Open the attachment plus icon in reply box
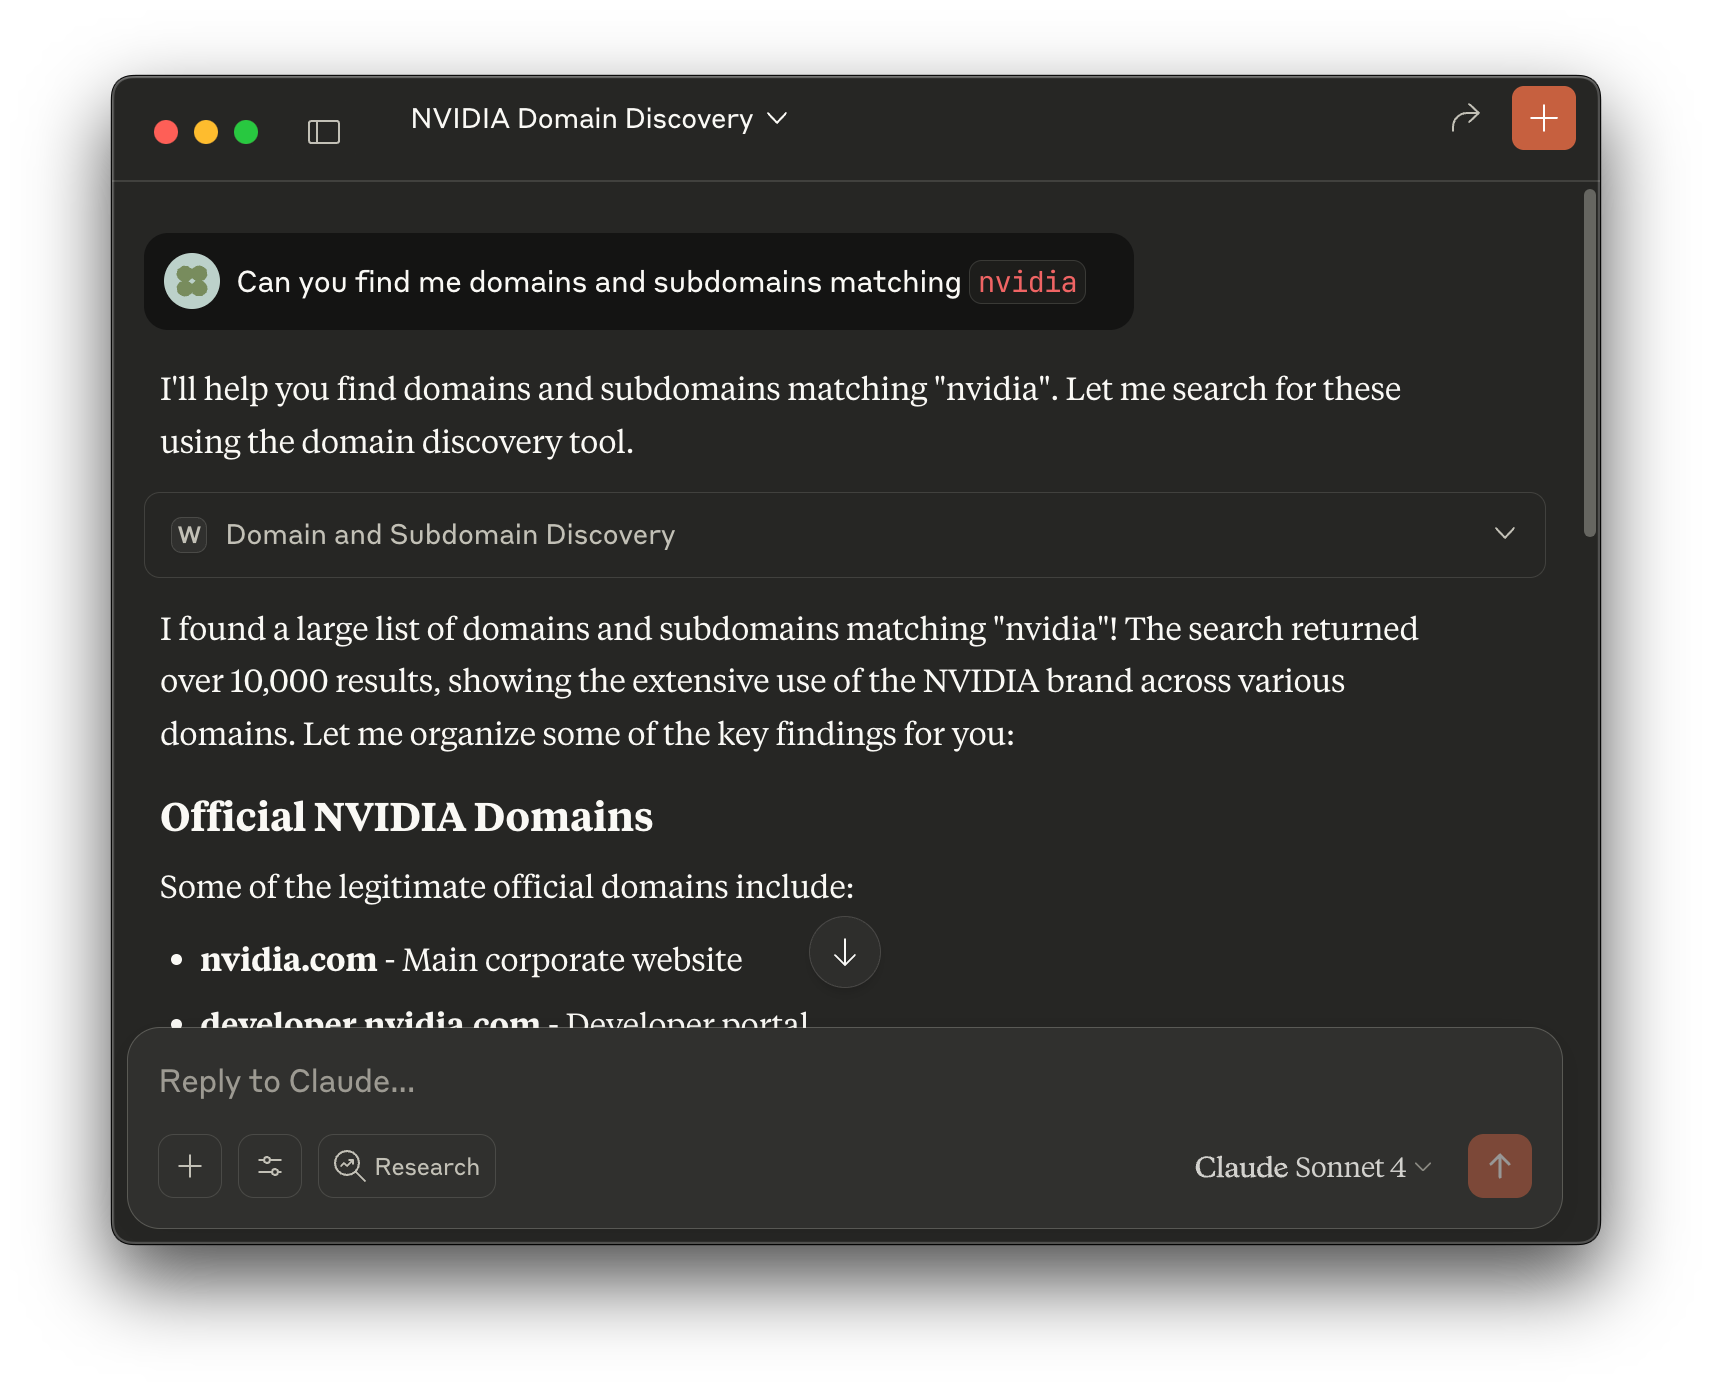The image size is (1712, 1392). coord(189,1166)
